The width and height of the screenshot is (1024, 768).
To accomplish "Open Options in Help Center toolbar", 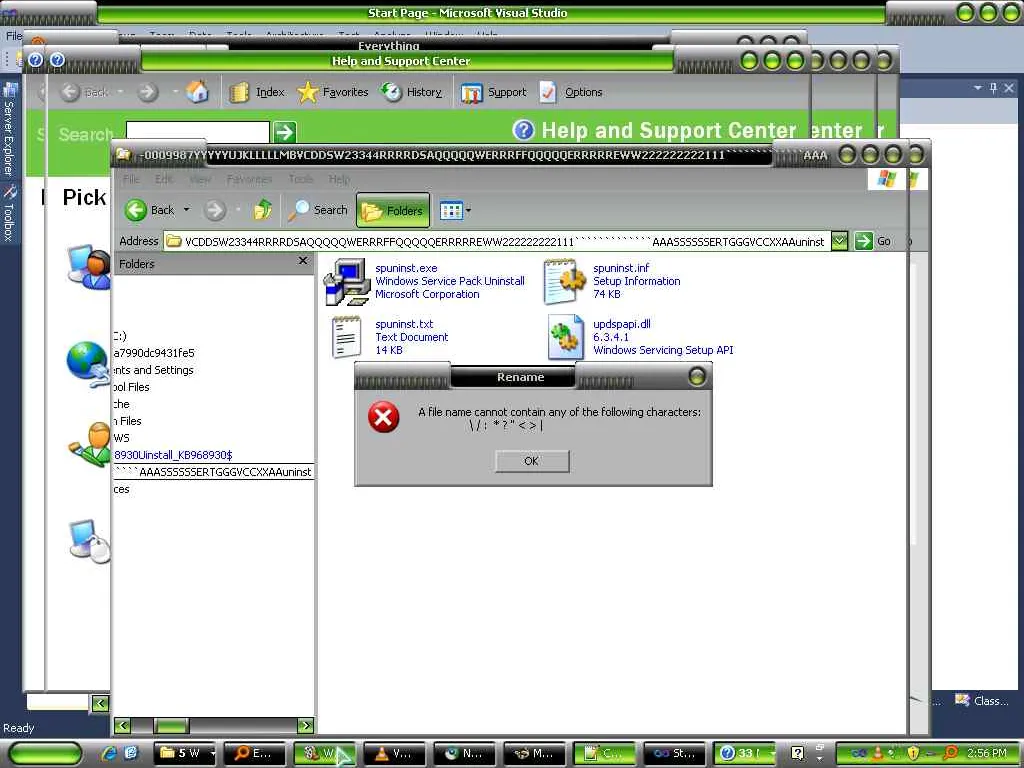I will (x=571, y=92).
